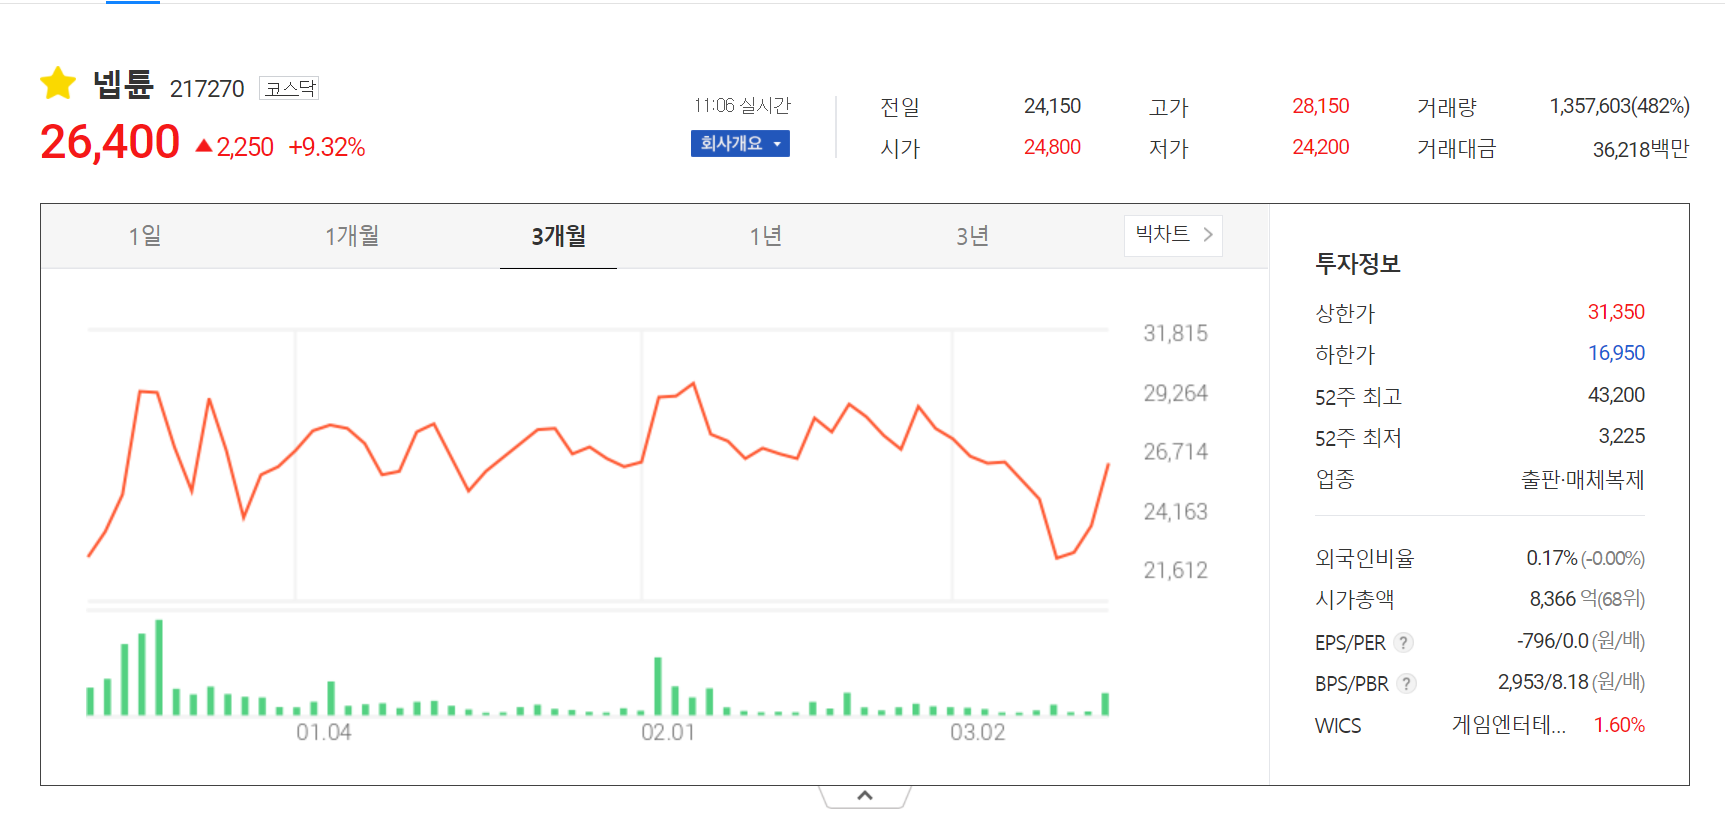Click the BPS/PBR question mark help icon

coord(1407,684)
